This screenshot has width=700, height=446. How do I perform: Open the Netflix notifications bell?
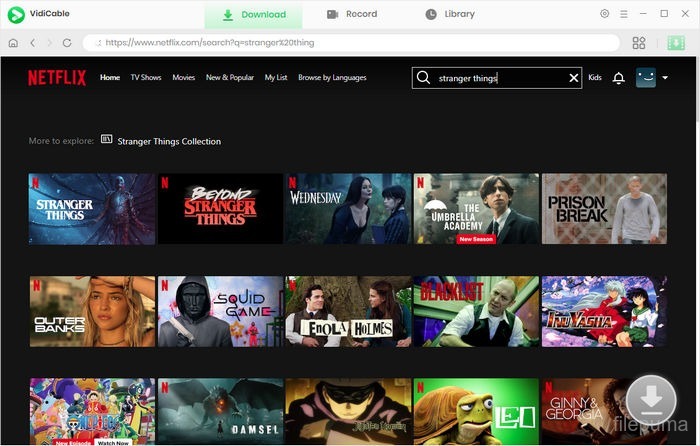click(618, 78)
